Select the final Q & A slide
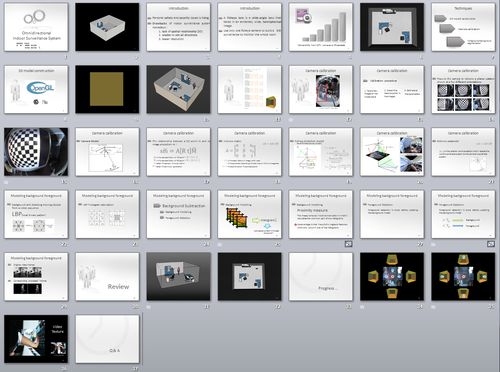 tap(107, 339)
